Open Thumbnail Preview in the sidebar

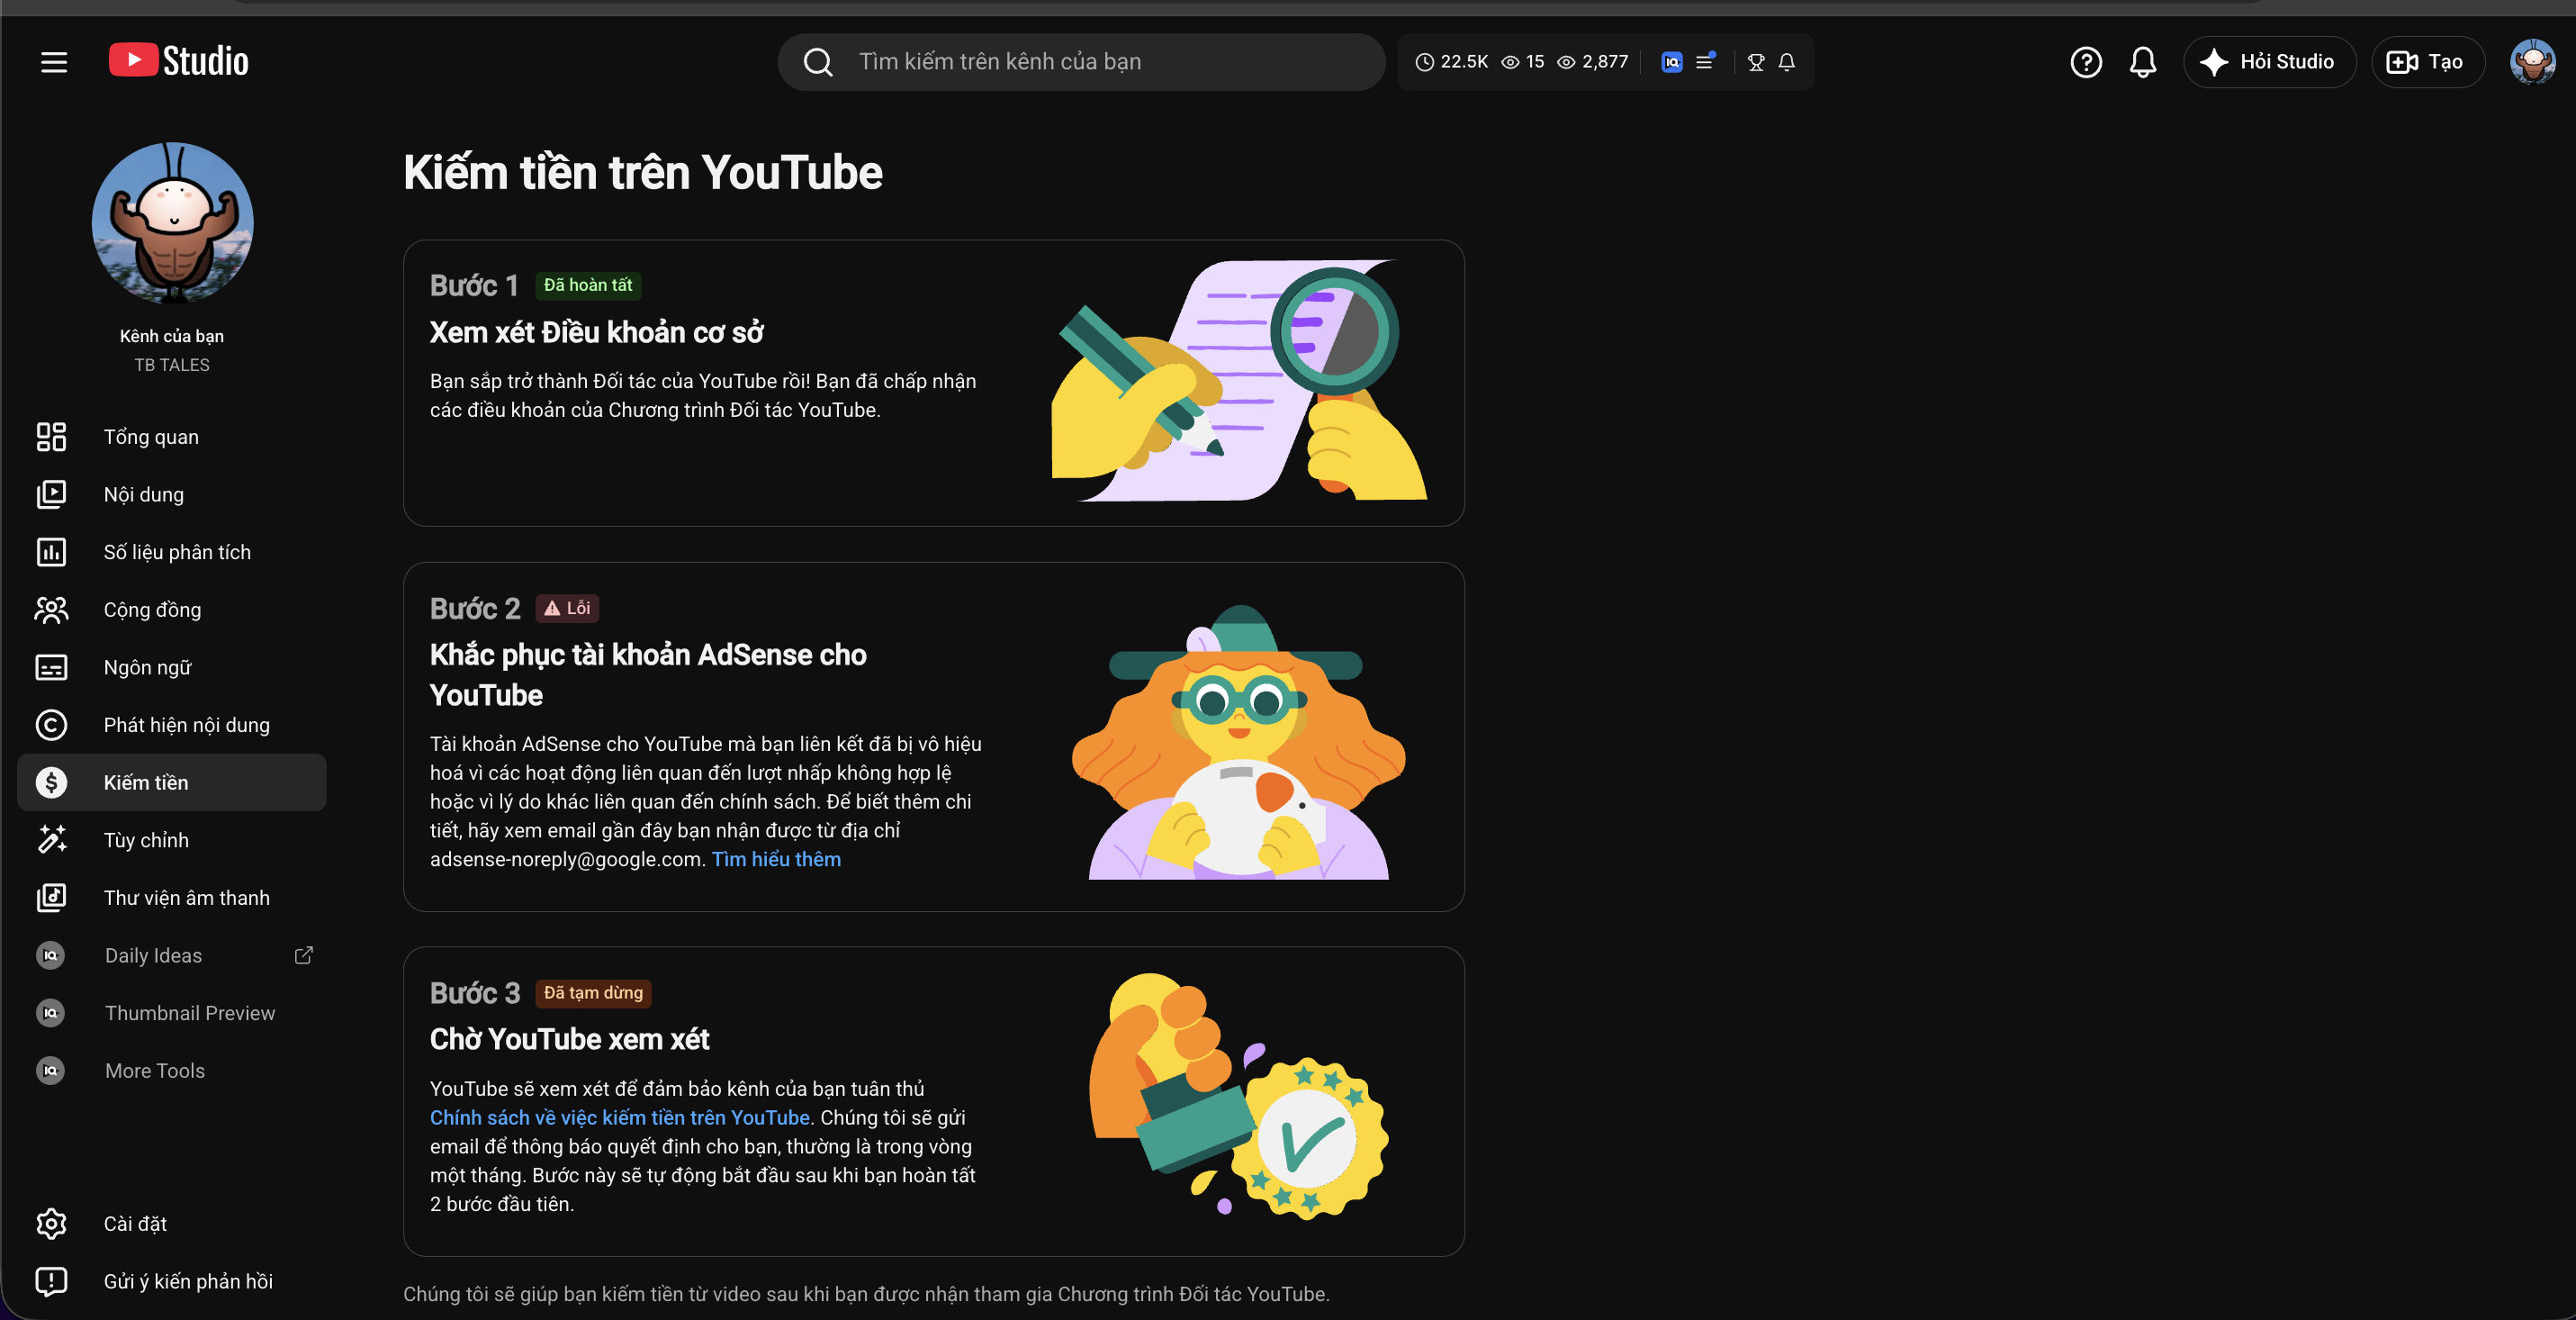click(x=172, y=1013)
